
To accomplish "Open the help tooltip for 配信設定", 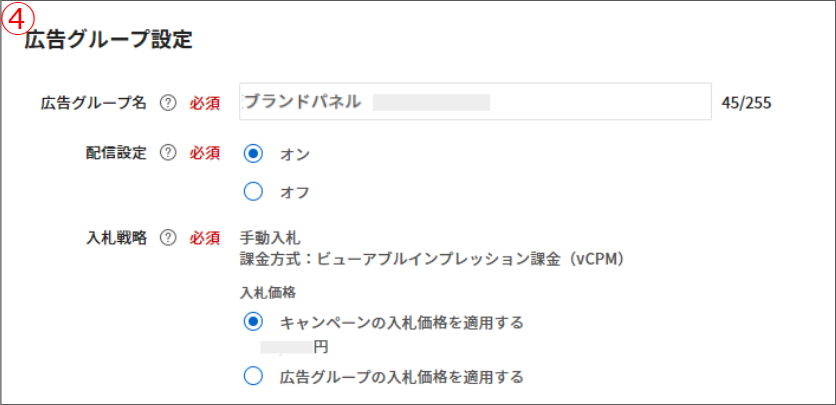I will 168,153.
